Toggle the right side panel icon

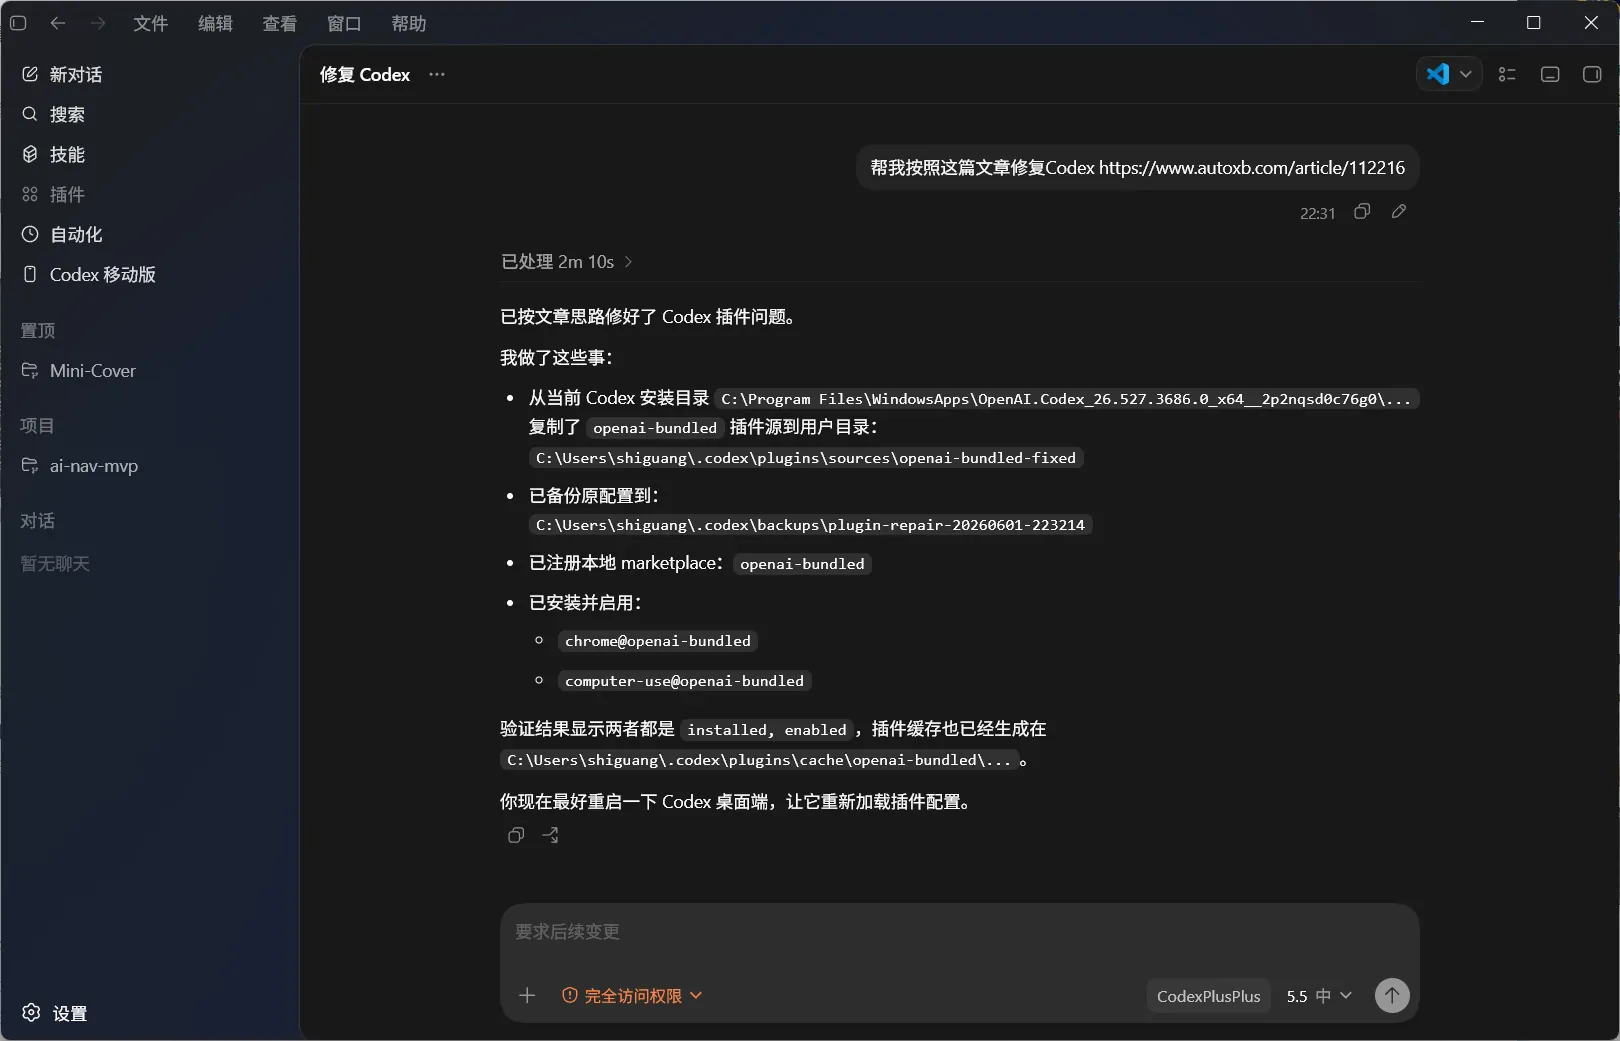click(x=1592, y=74)
